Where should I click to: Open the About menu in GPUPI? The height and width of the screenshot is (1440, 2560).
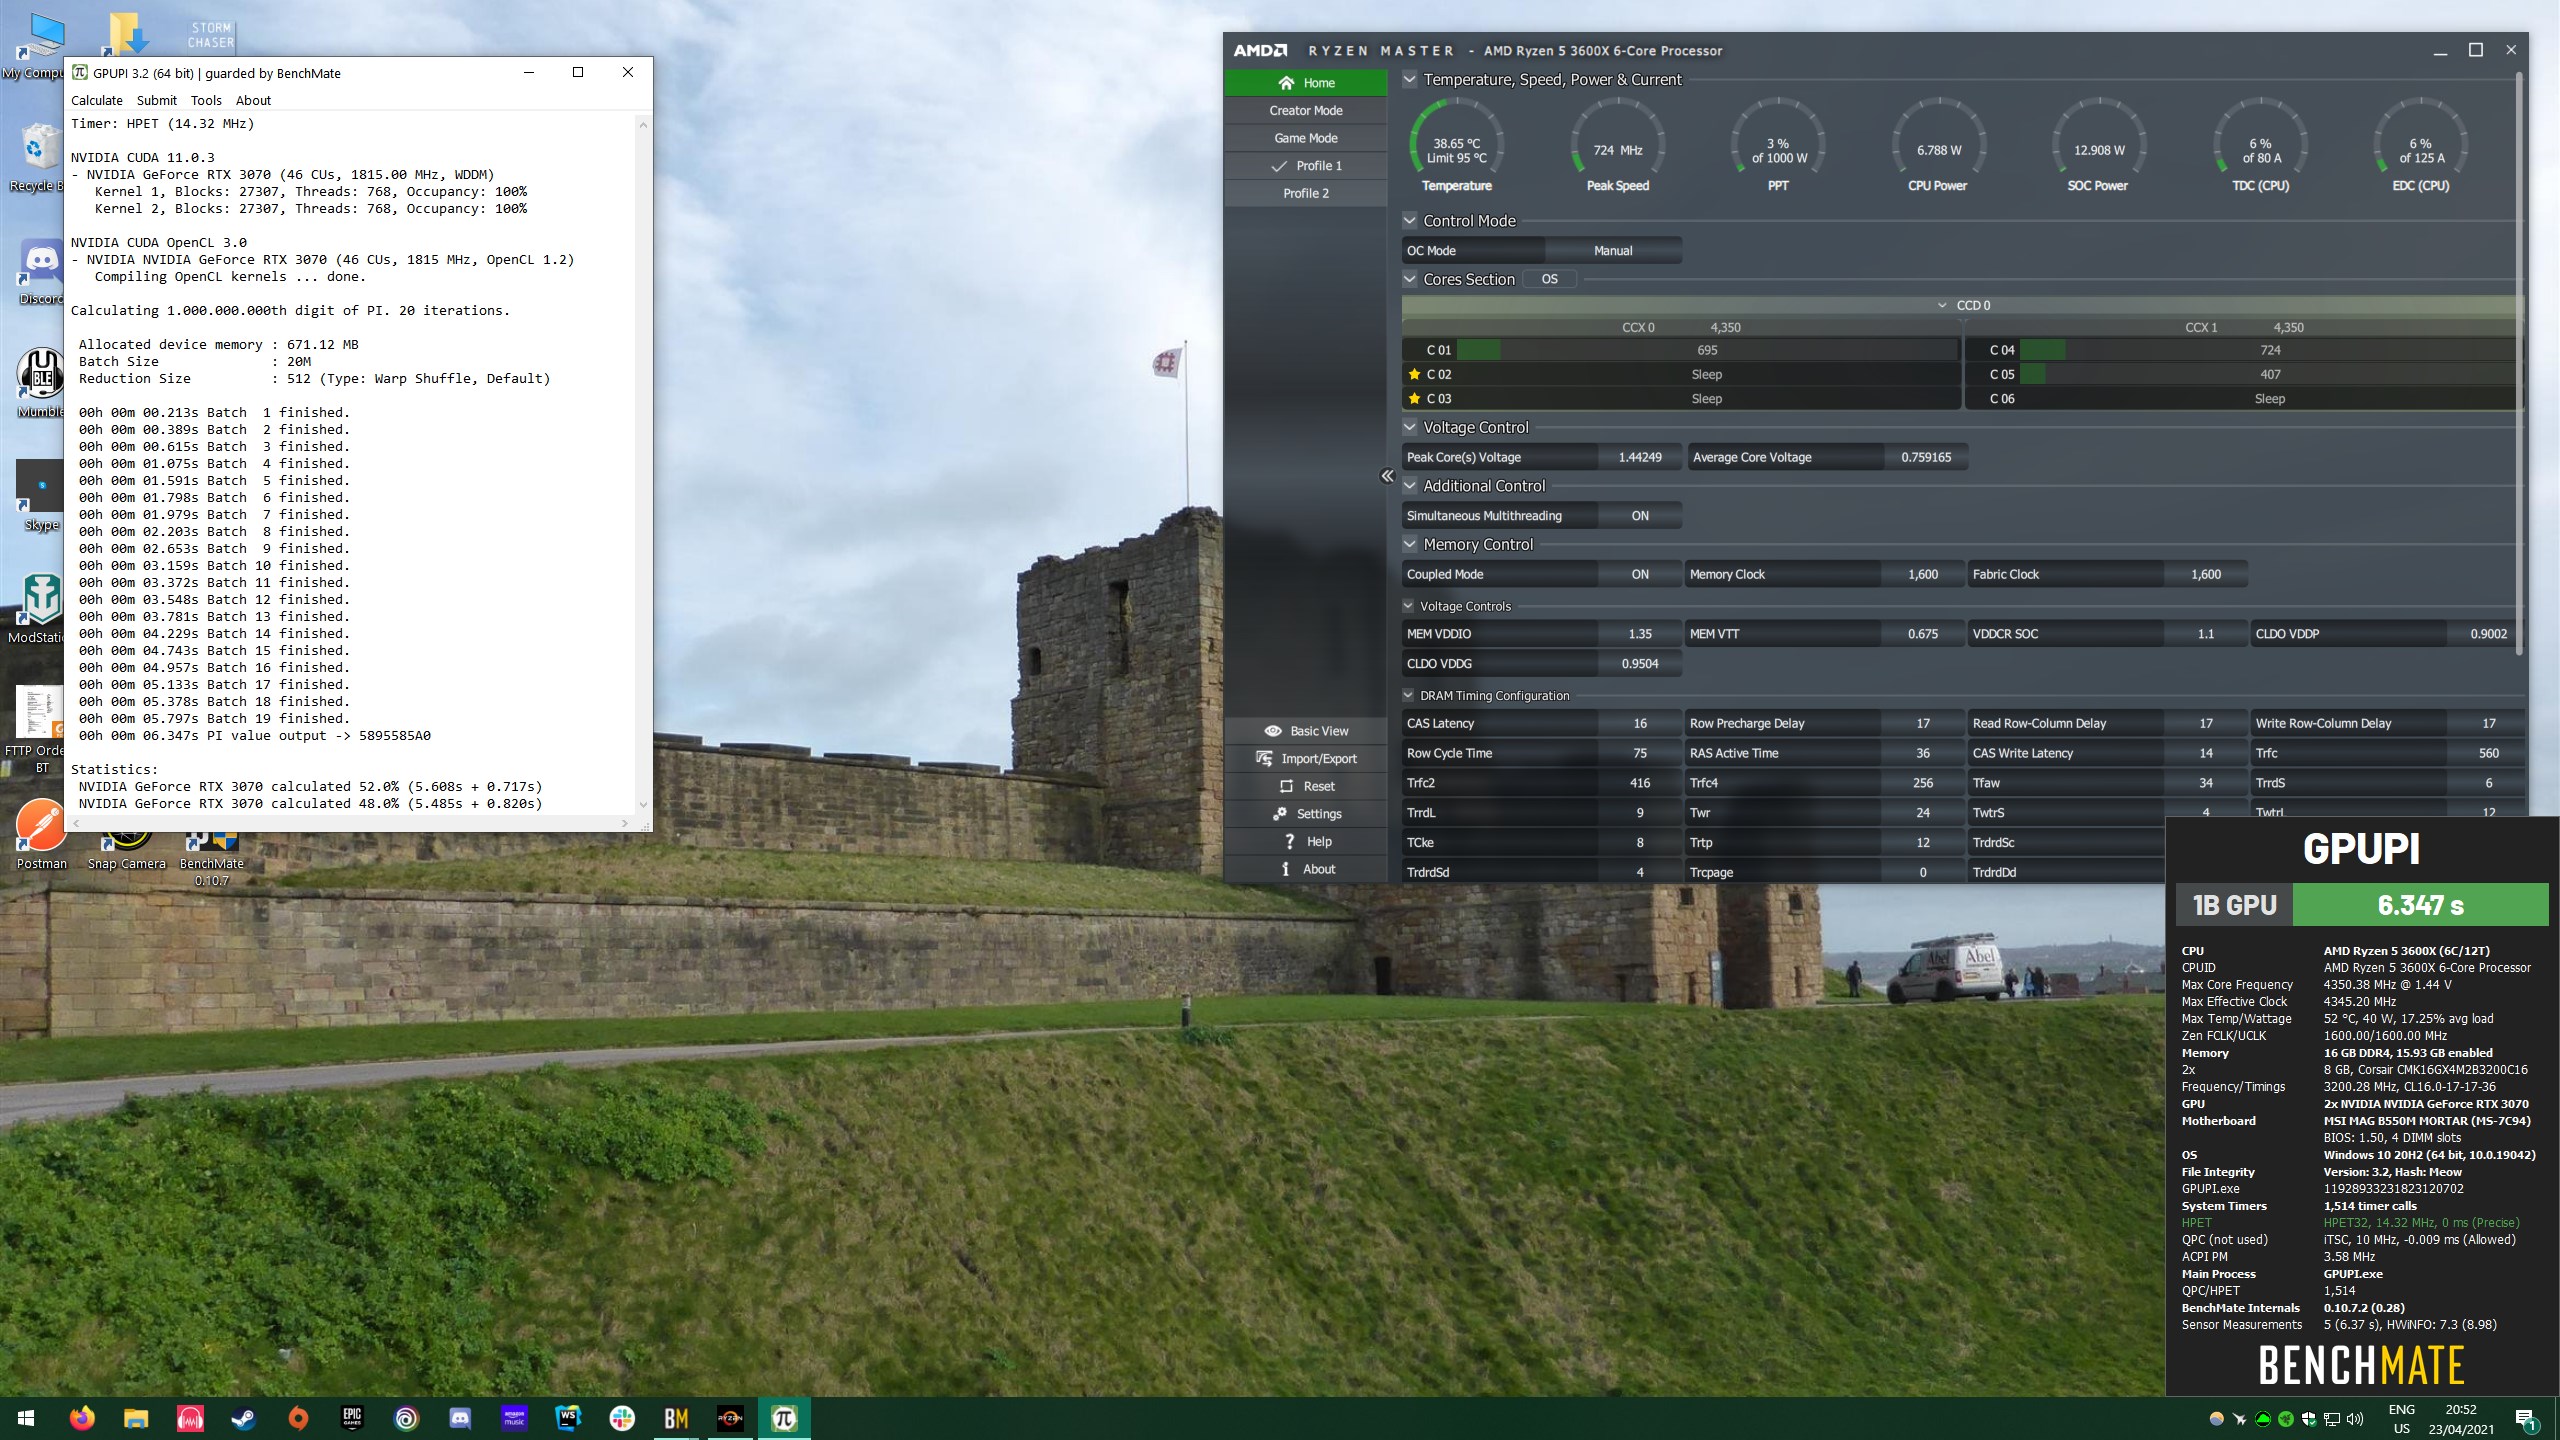tap(253, 101)
